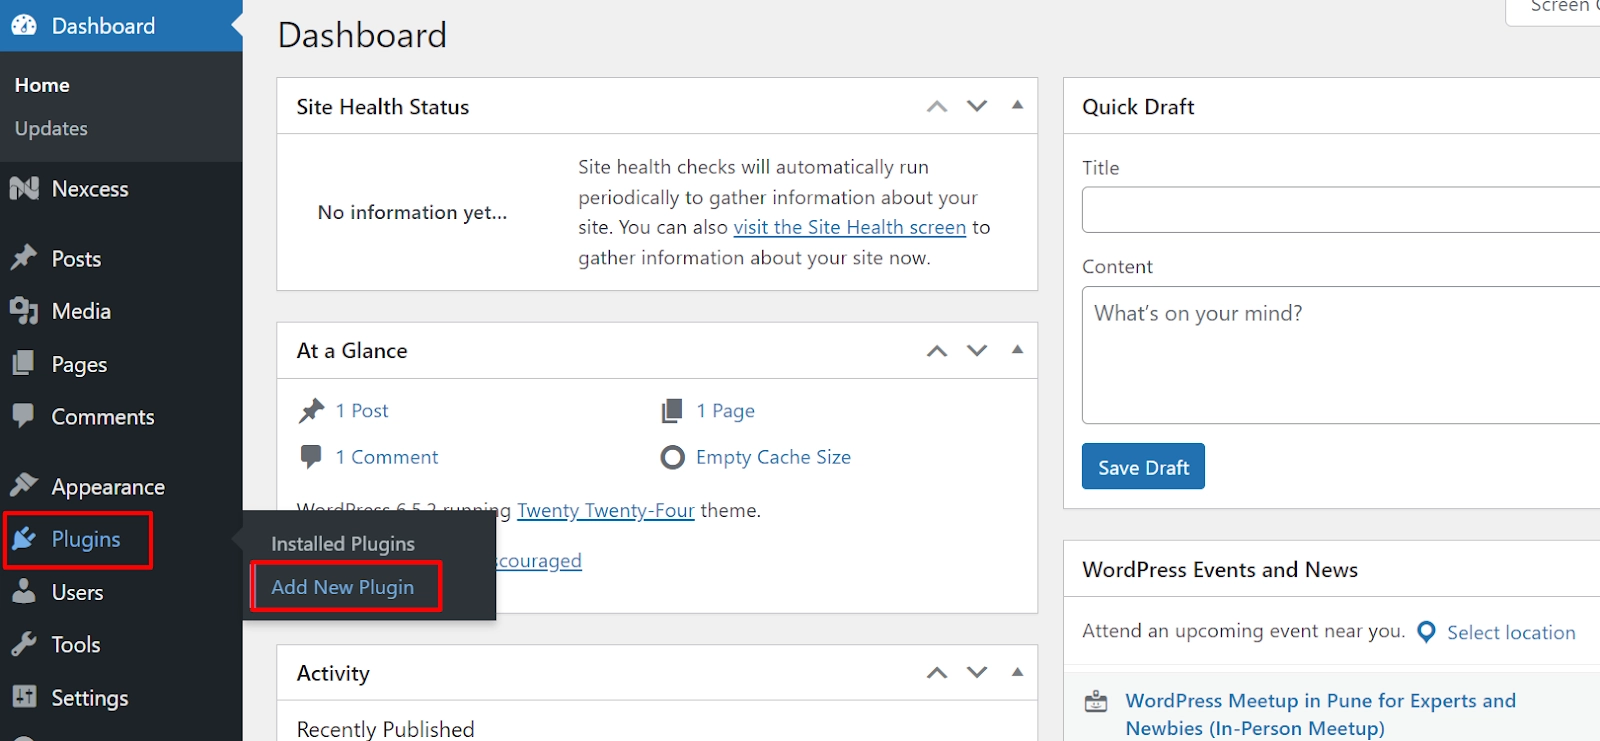
Task: Click the Posts pushpin icon
Action: (x=24, y=258)
